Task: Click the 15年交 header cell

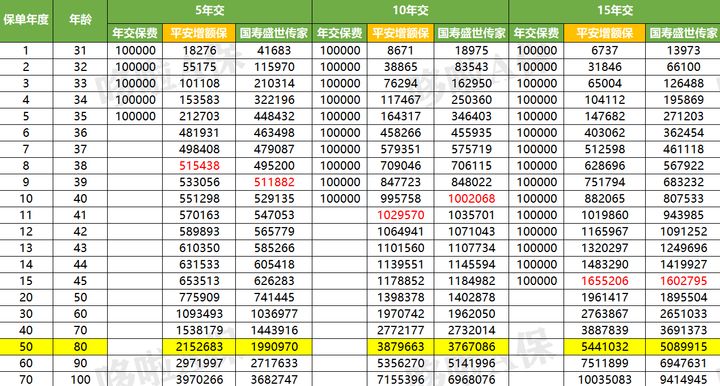Action: click(614, 11)
